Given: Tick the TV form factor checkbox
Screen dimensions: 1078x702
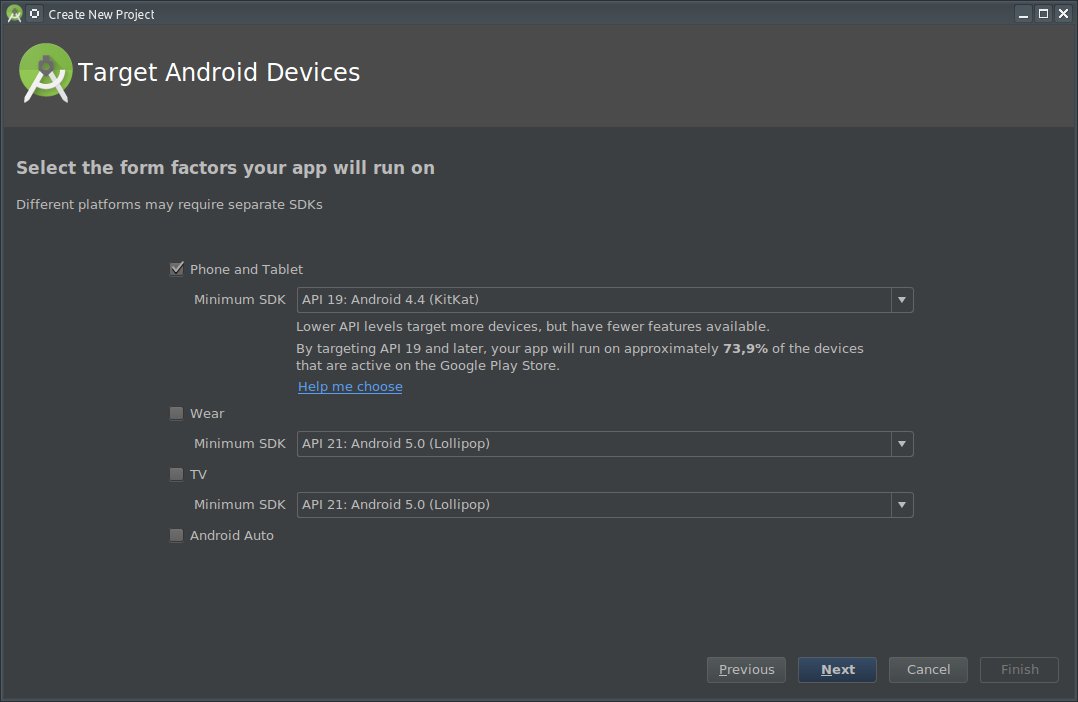Looking at the screenshot, I should [177, 475].
